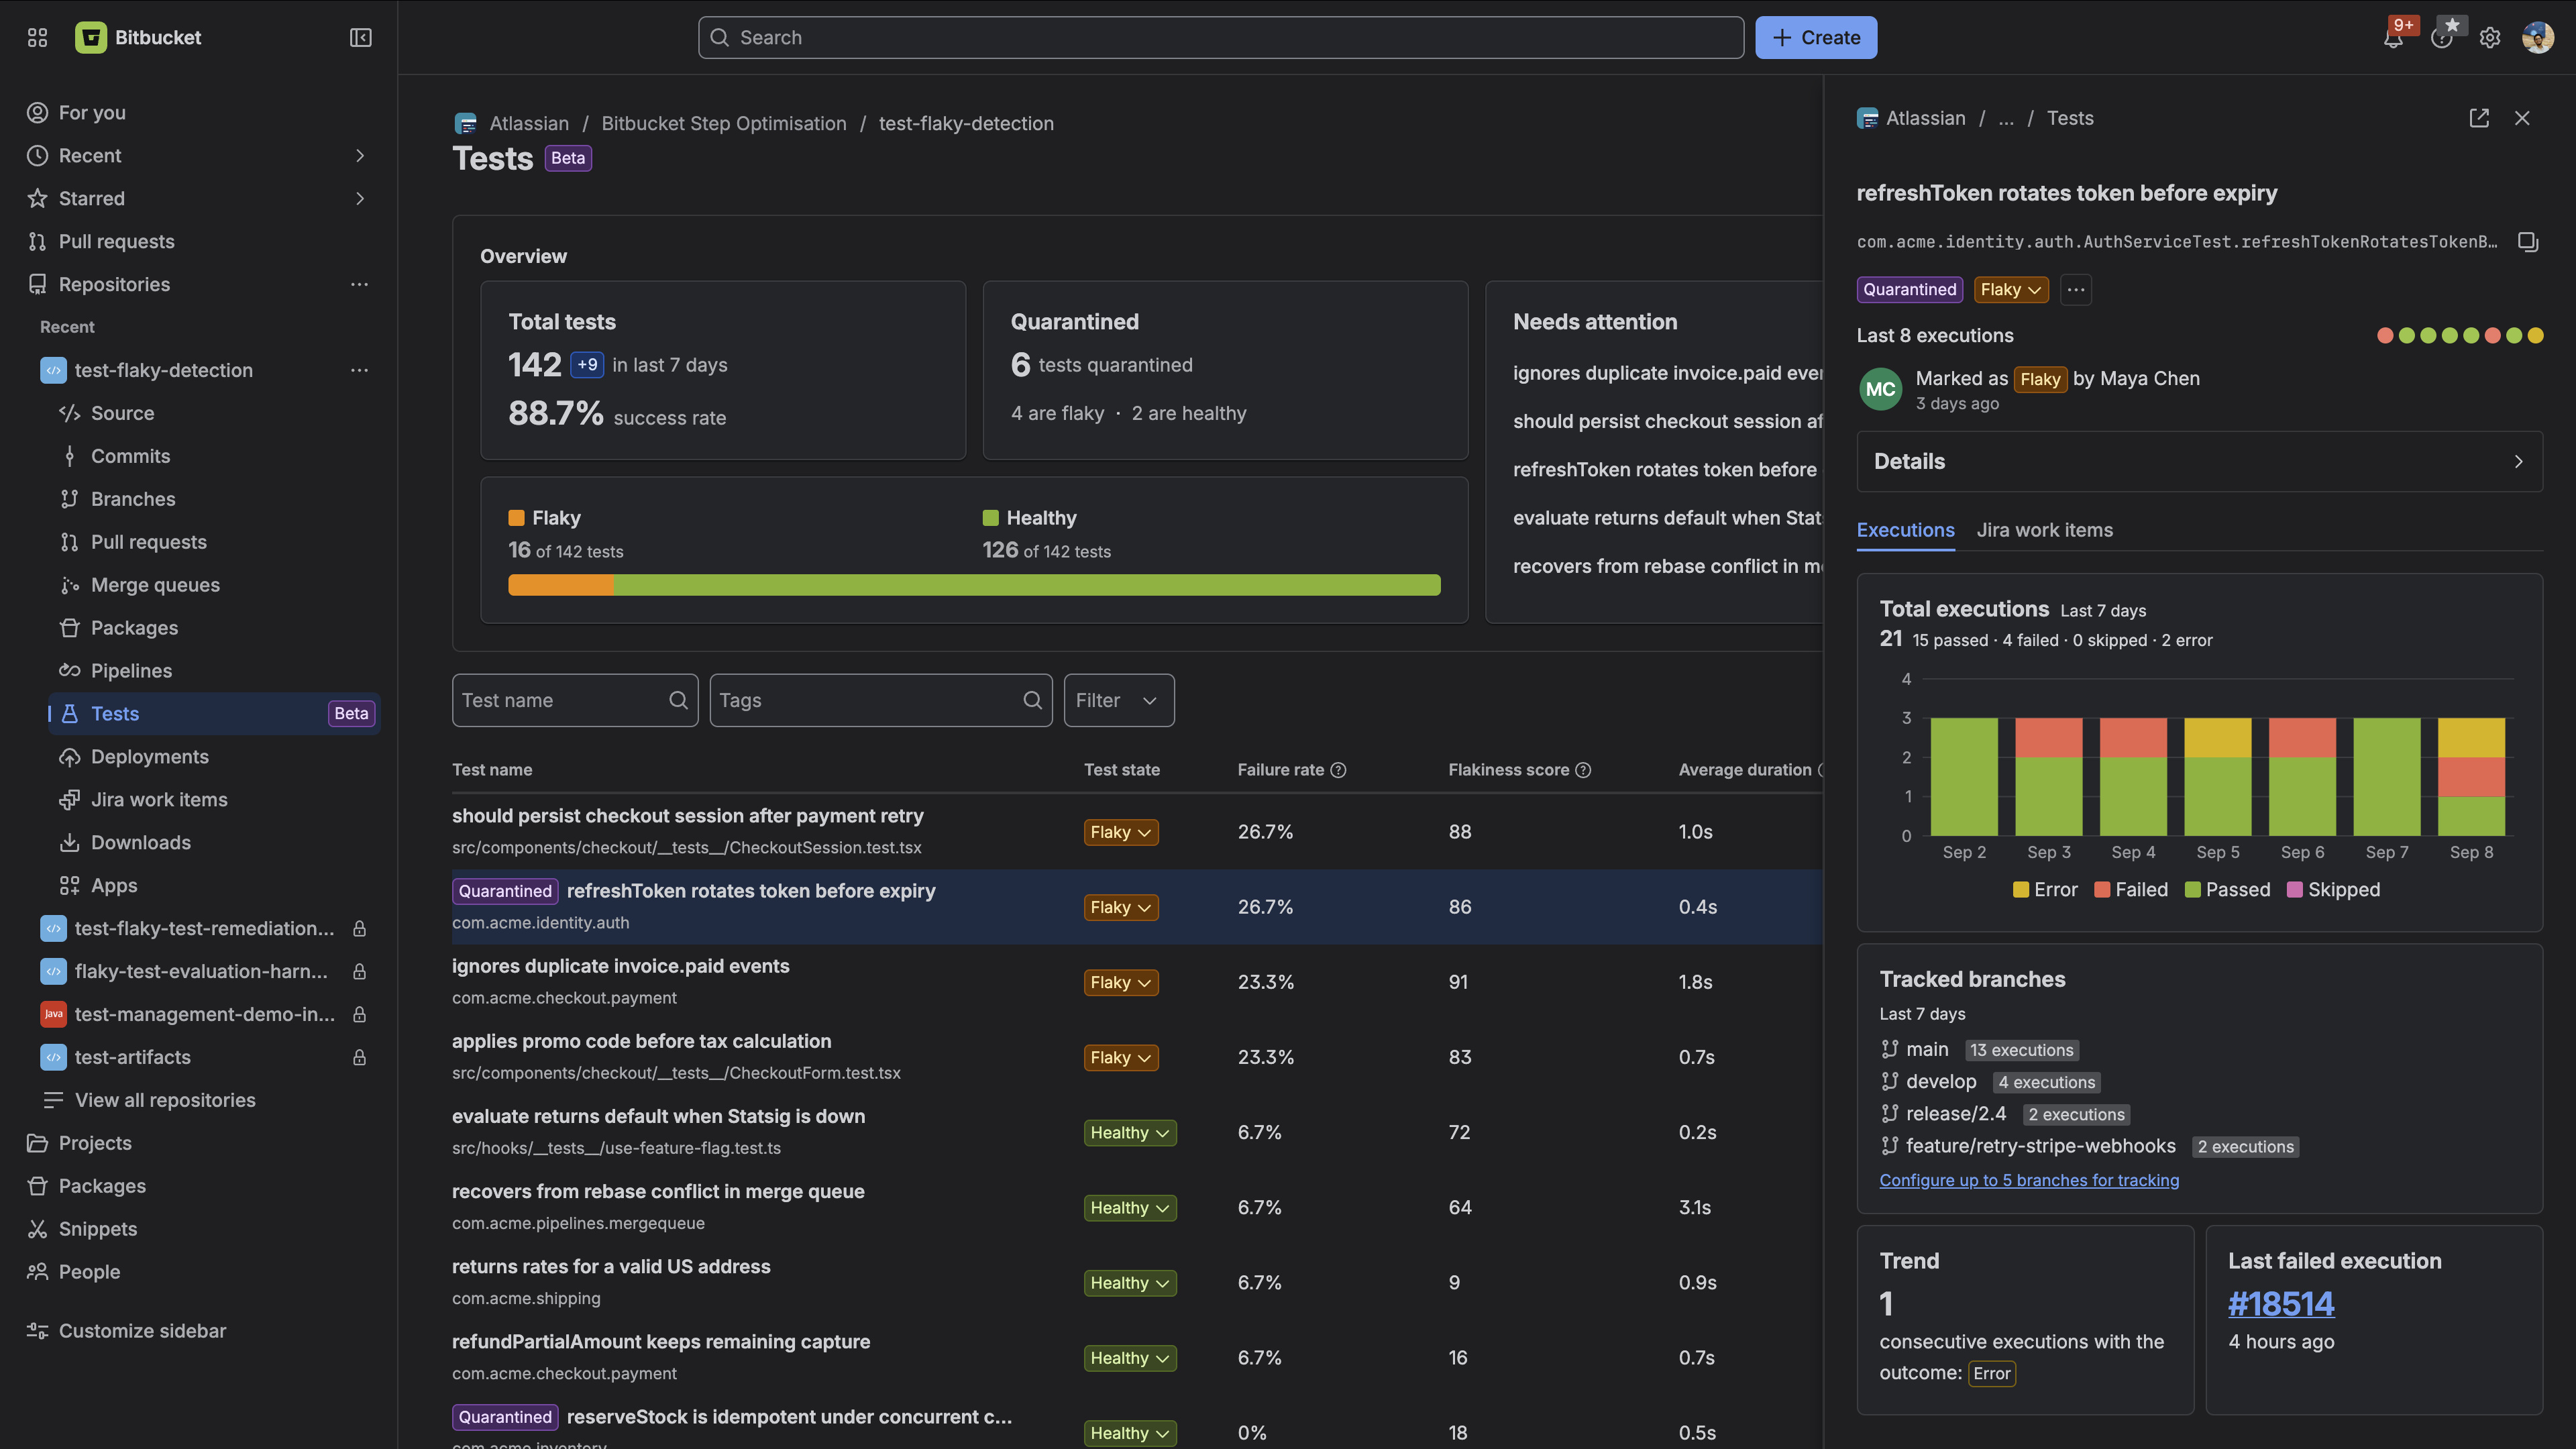The width and height of the screenshot is (2576, 1449).
Task: Open the user profile avatar
Action: pyautogui.click(x=2538, y=37)
